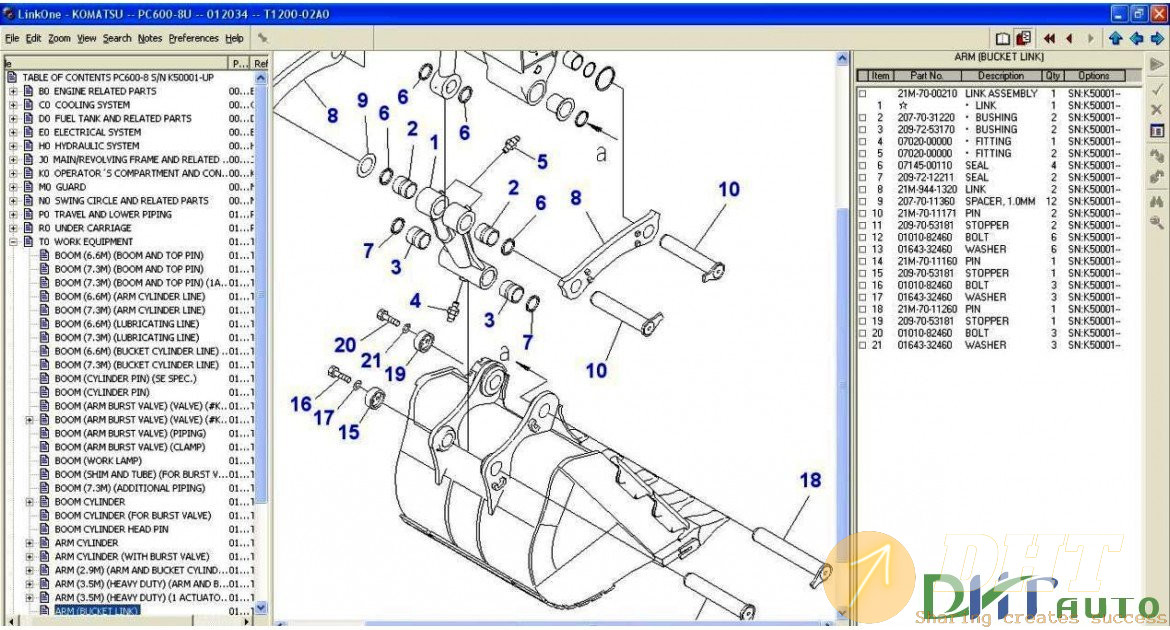Open the Notes menu

[149, 38]
